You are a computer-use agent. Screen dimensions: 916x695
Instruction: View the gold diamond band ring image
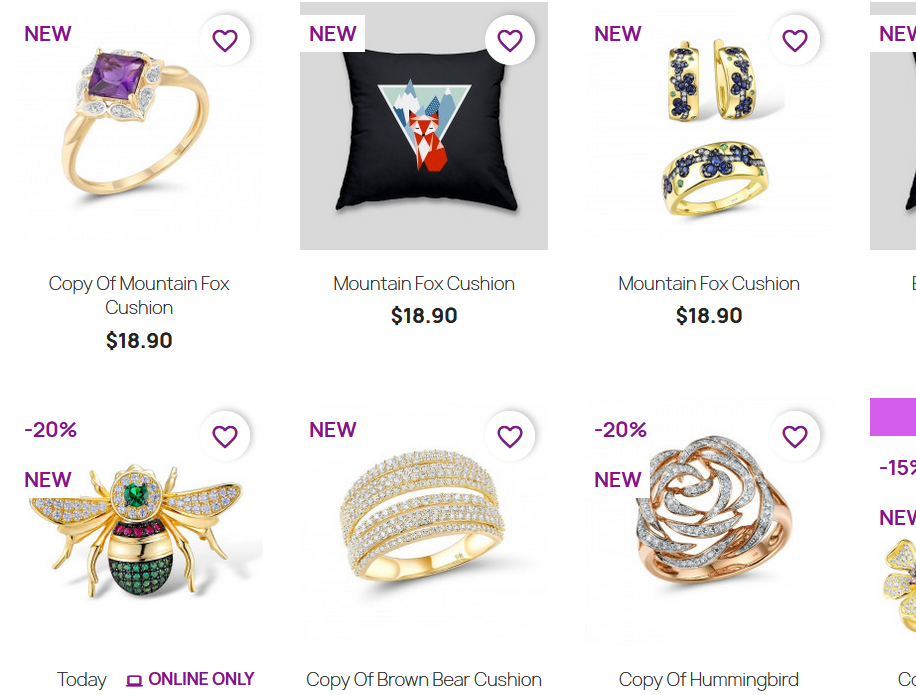click(424, 522)
